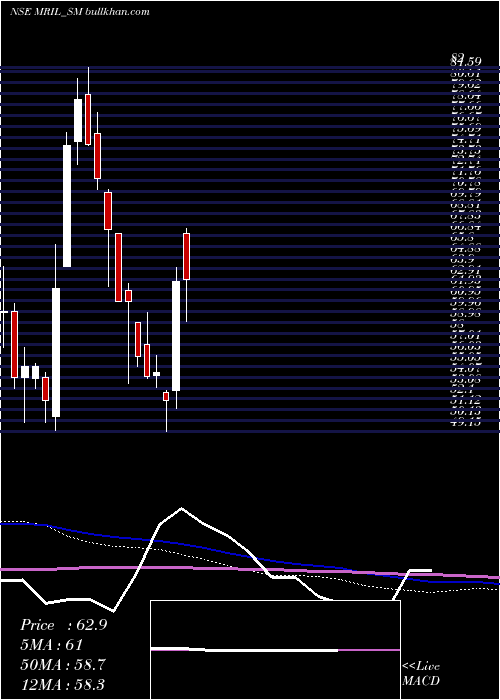Click the tallest white candlestick body

56,353
